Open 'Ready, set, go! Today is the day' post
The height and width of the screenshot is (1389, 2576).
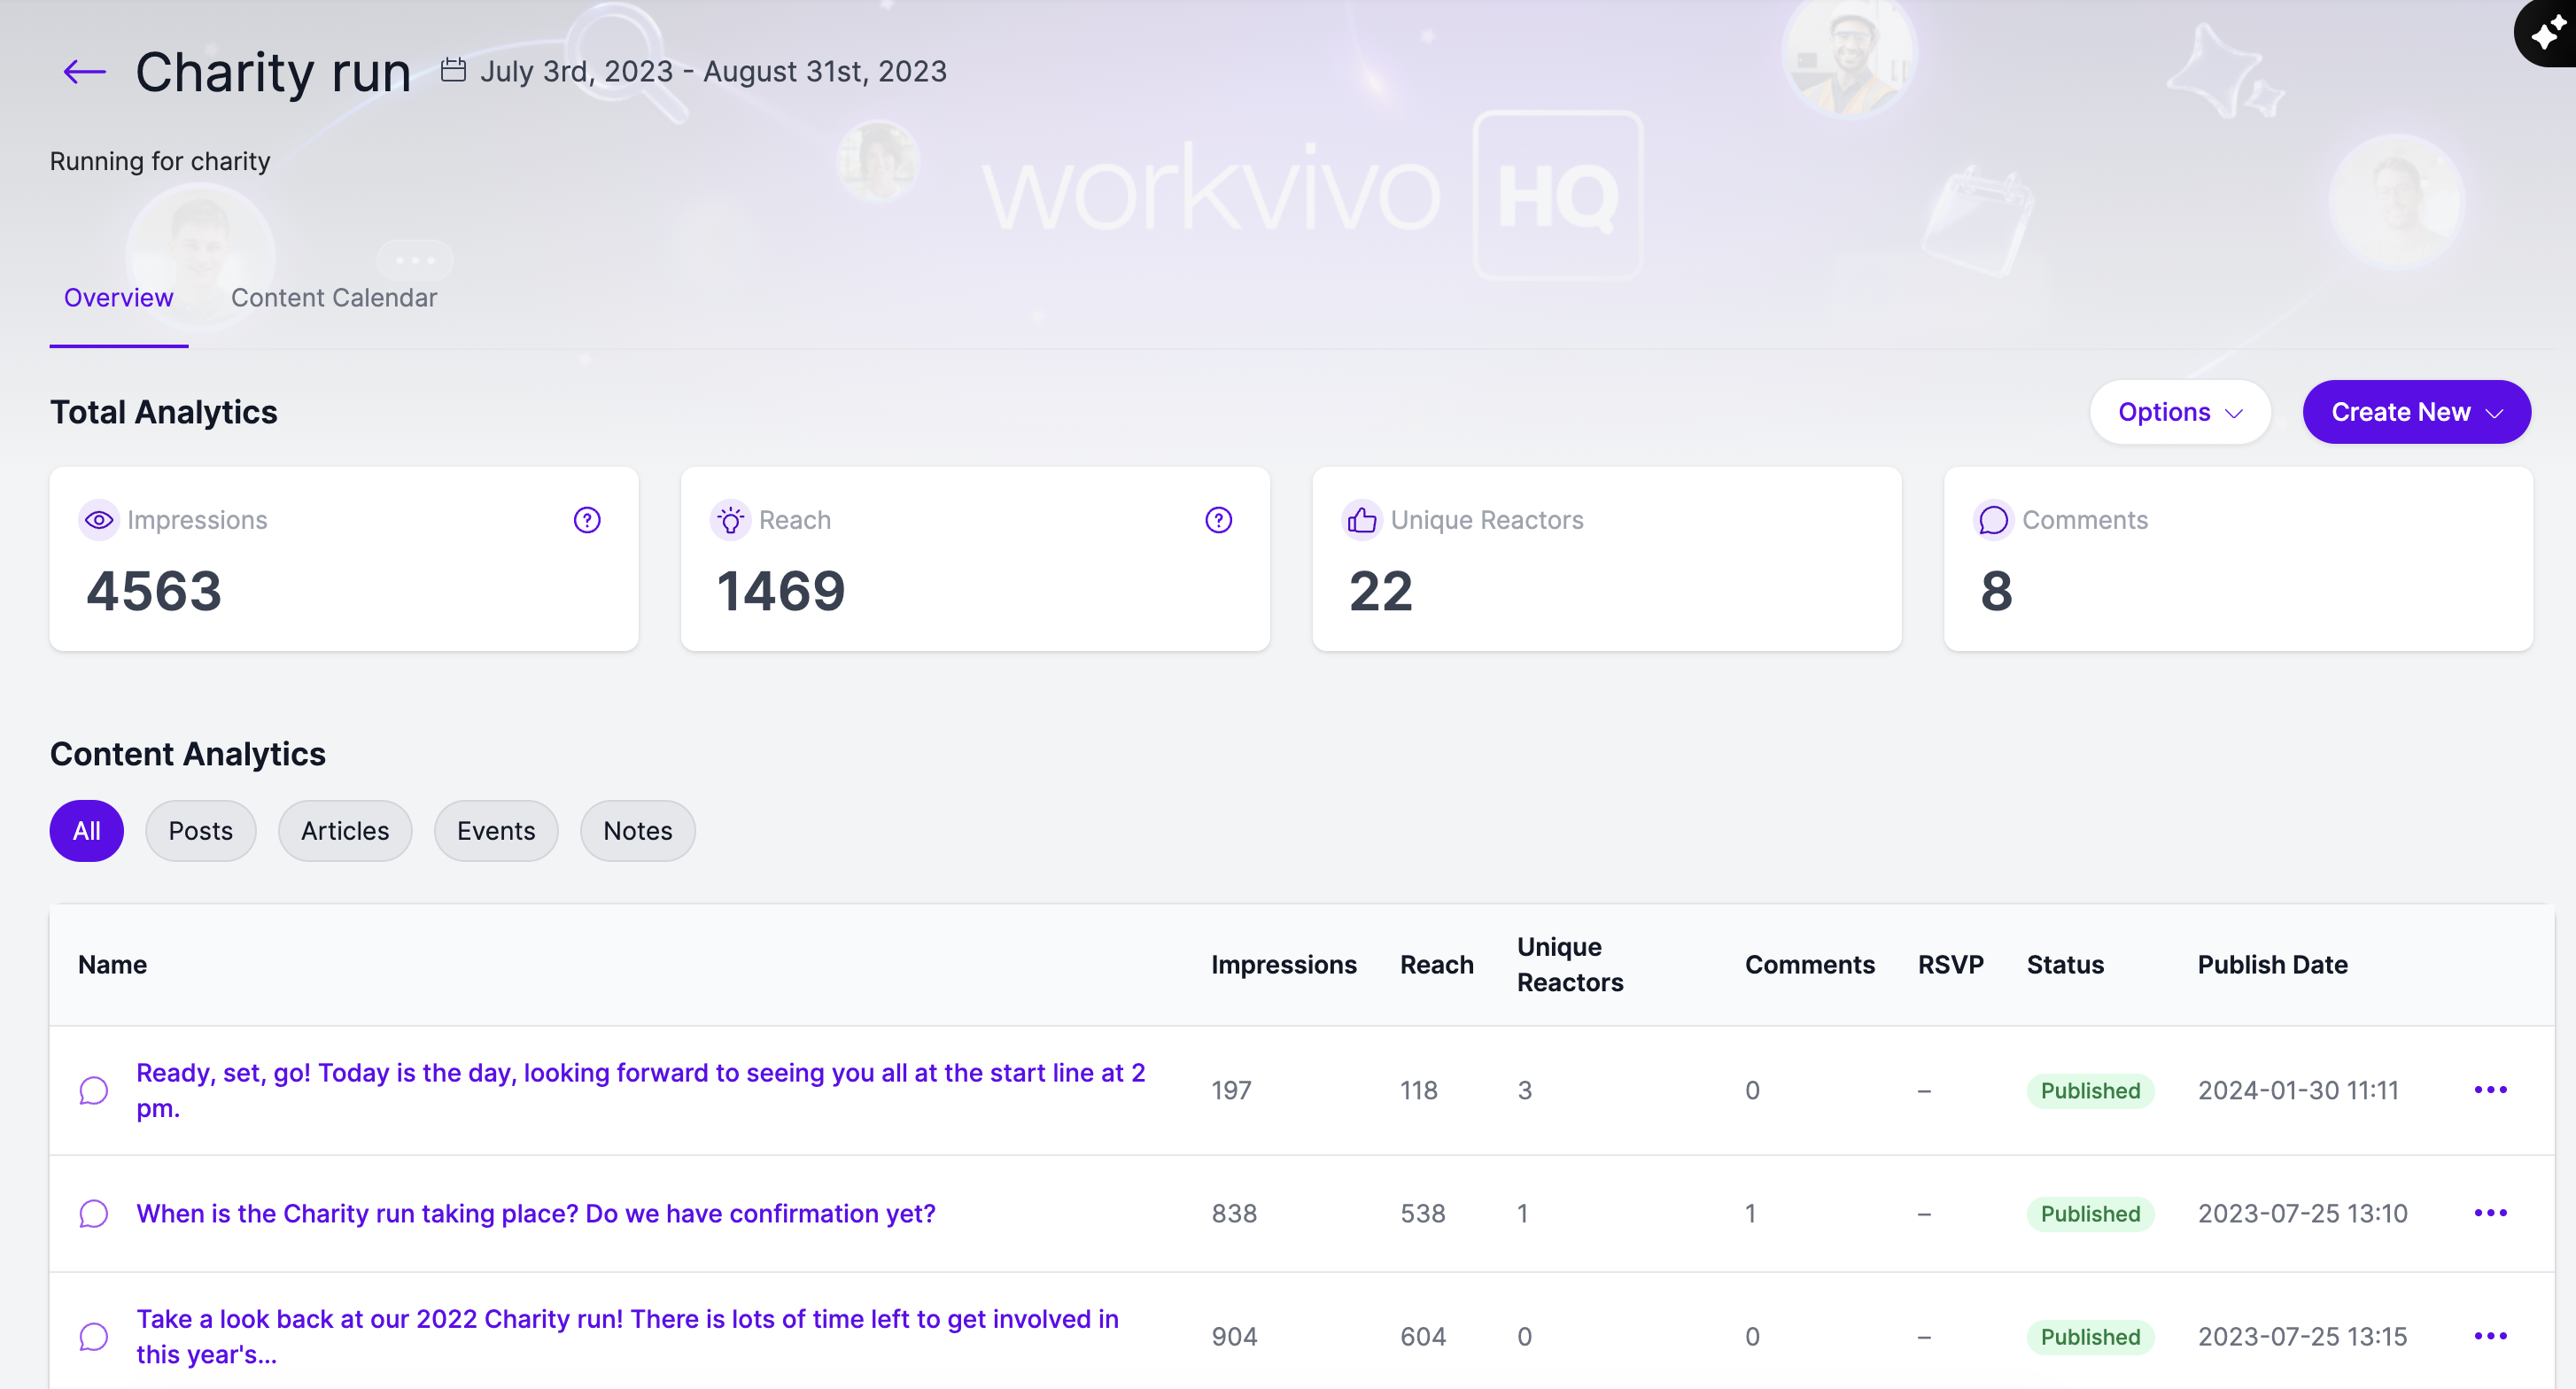[x=641, y=1090]
